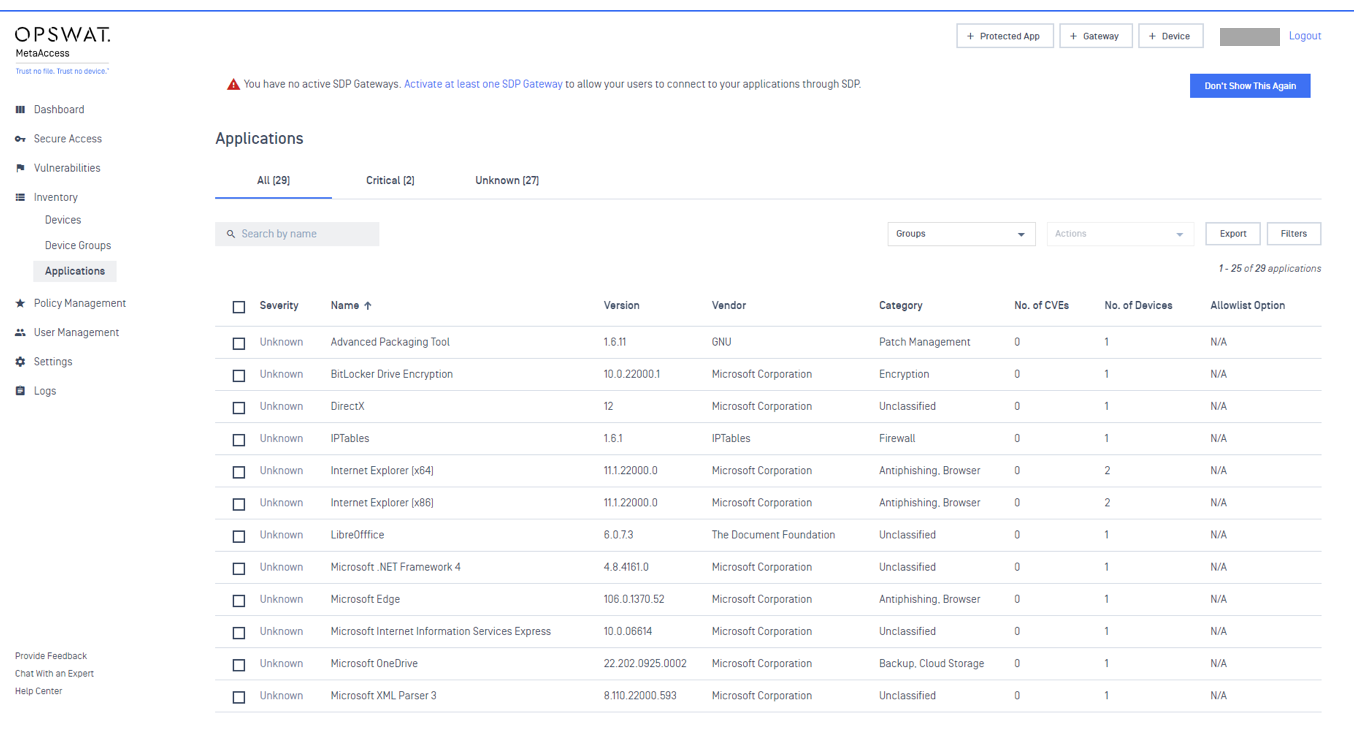The height and width of the screenshot is (732, 1354).
Task: Open the Provide Feedback link
Action: click(51, 656)
